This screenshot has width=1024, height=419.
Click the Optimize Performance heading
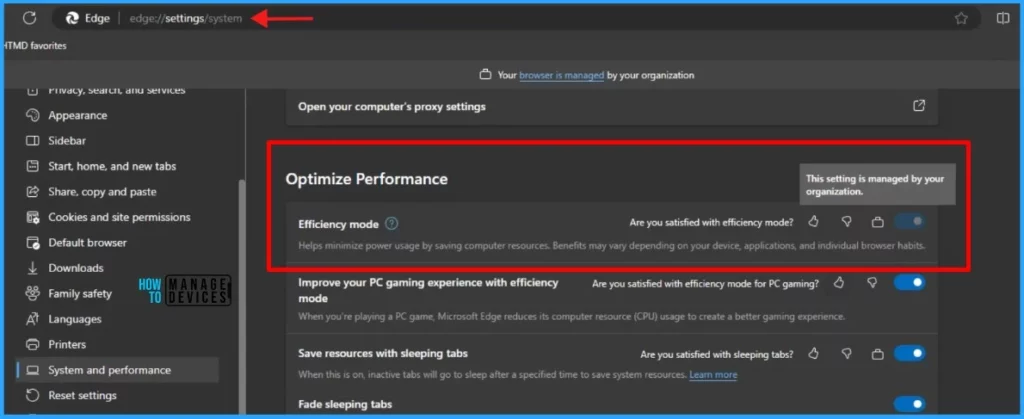pyautogui.click(x=366, y=179)
